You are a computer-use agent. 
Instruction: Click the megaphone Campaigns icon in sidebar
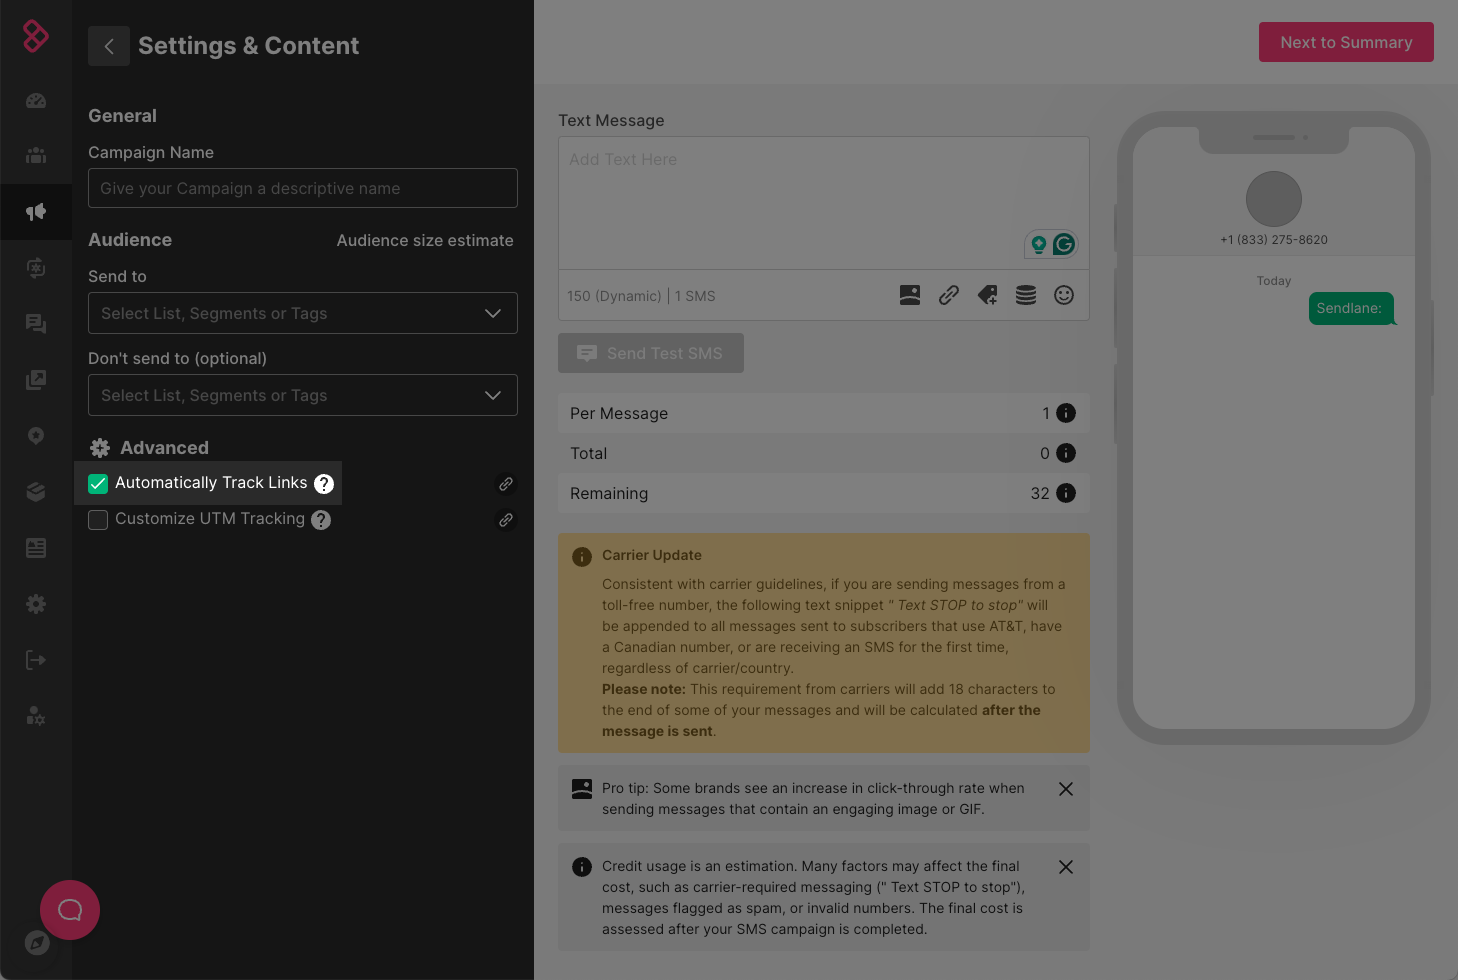pos(36,212)
